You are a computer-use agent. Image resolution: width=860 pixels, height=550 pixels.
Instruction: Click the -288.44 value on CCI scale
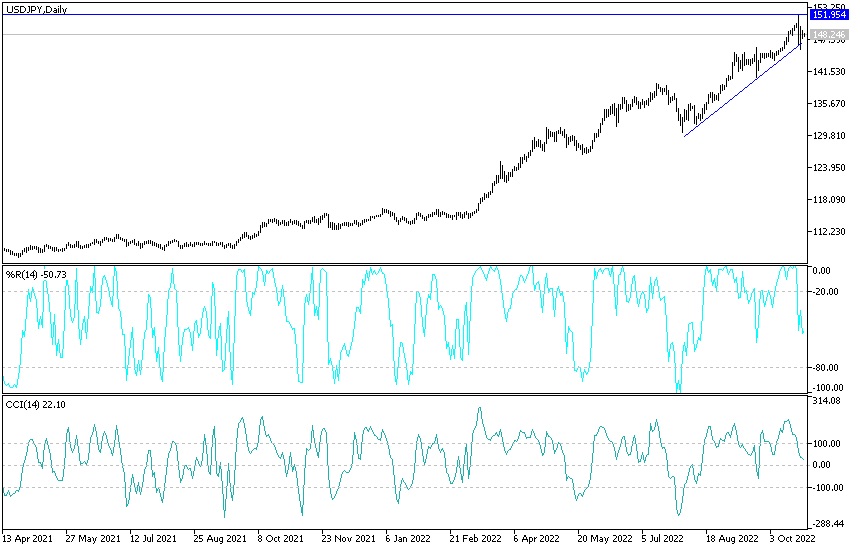coord(828,524)
